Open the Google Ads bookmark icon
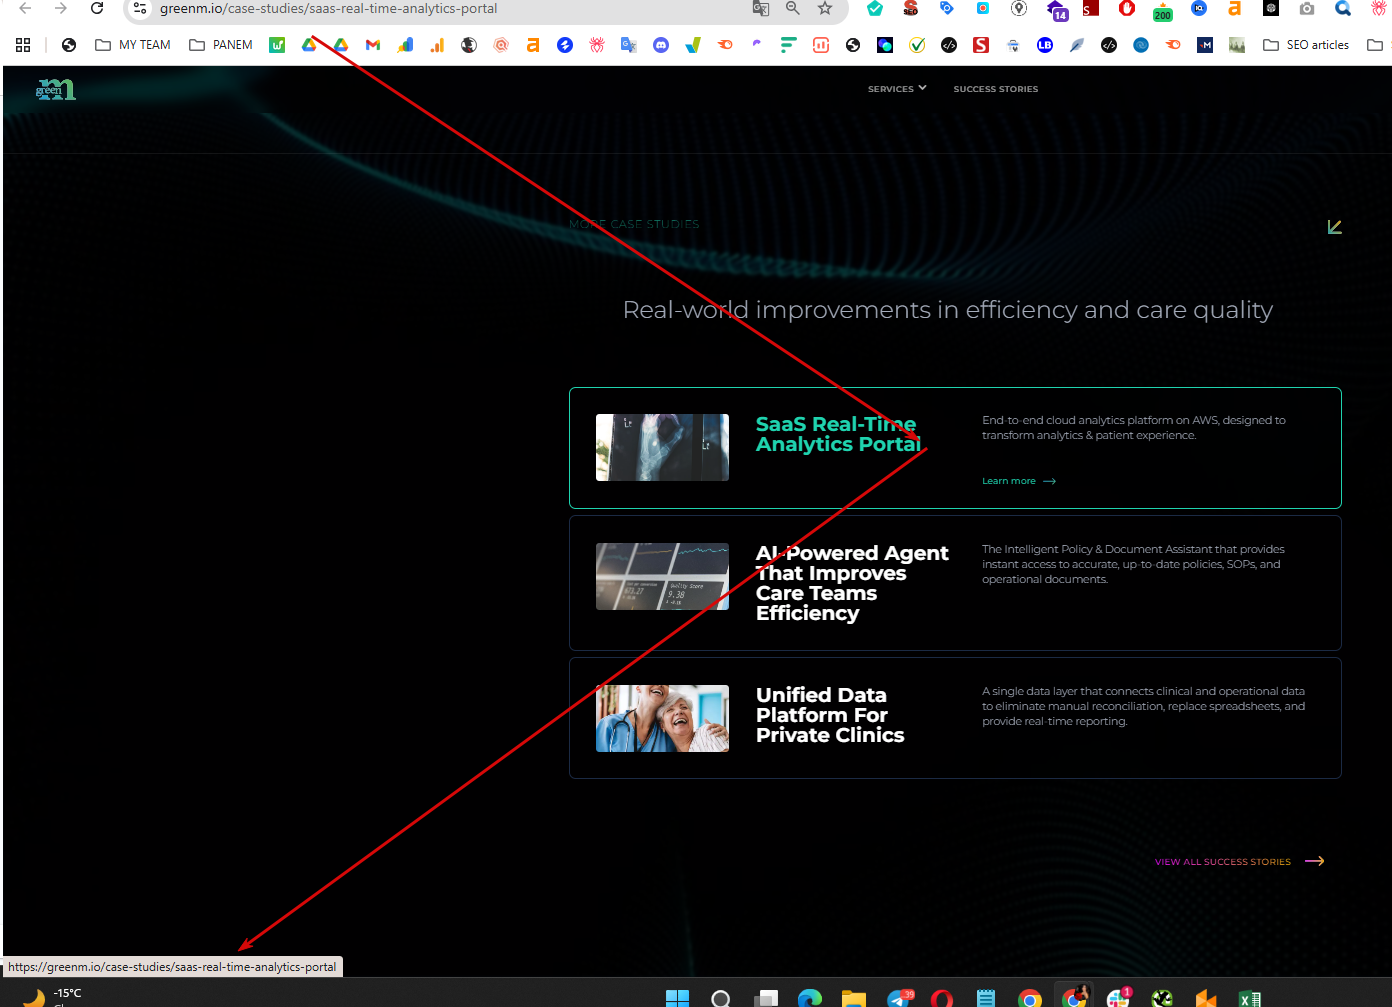The image size is (1392, 1007). [405, 45]
